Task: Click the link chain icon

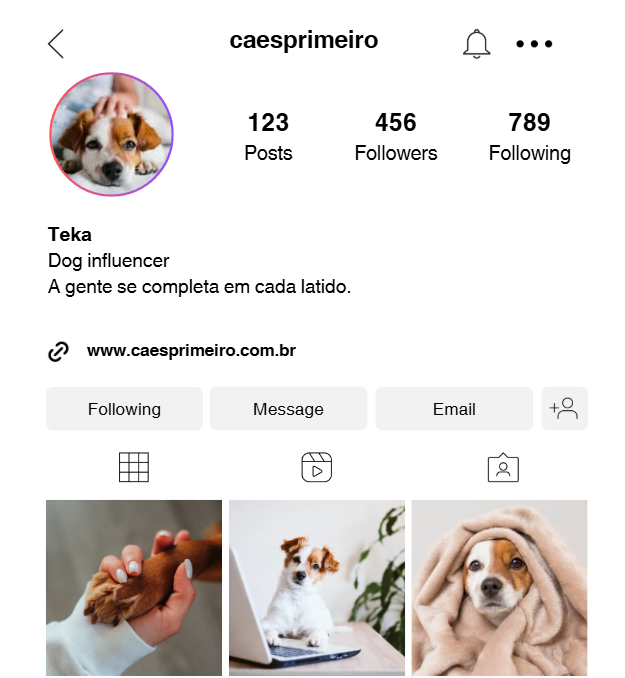Action: tap(58, 351)
